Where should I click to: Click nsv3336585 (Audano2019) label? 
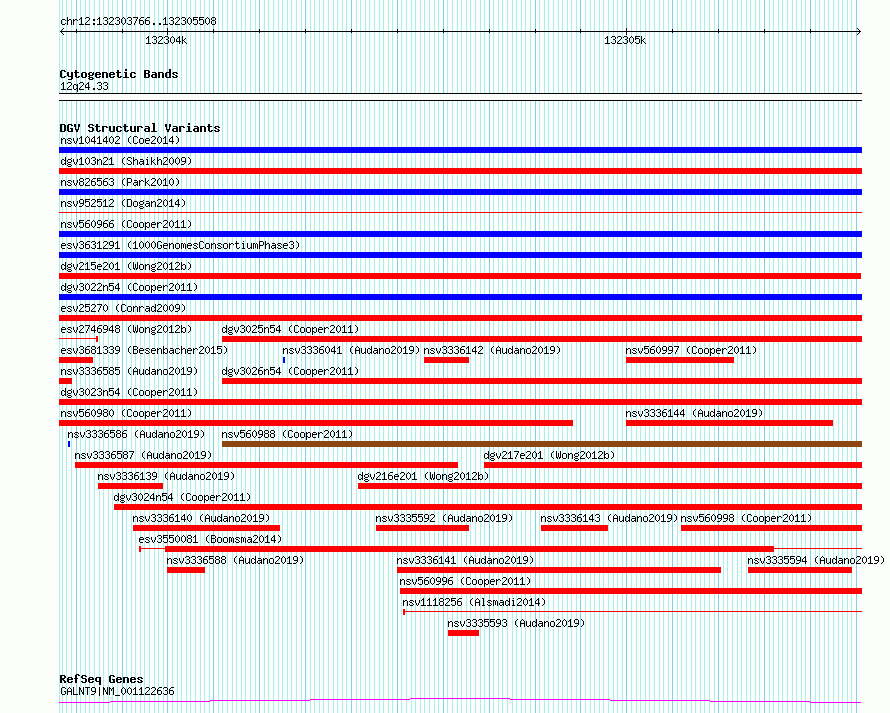(129, 371)
